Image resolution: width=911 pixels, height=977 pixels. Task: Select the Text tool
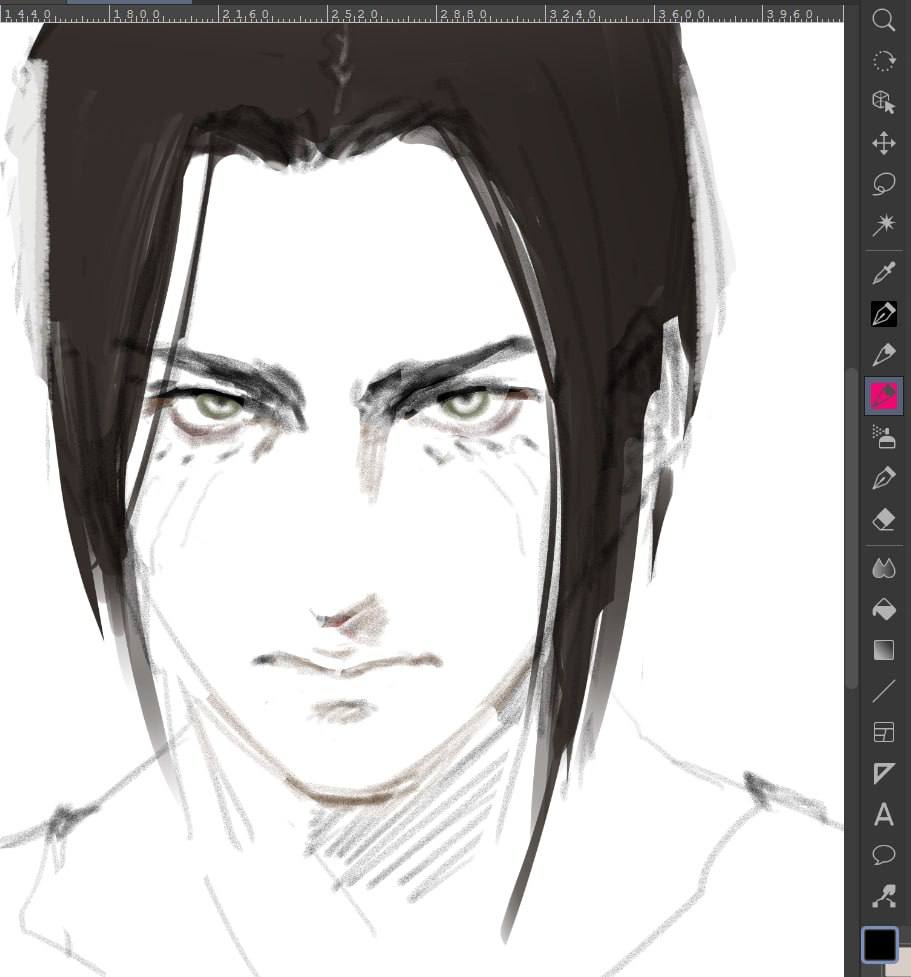click(884, 814)
